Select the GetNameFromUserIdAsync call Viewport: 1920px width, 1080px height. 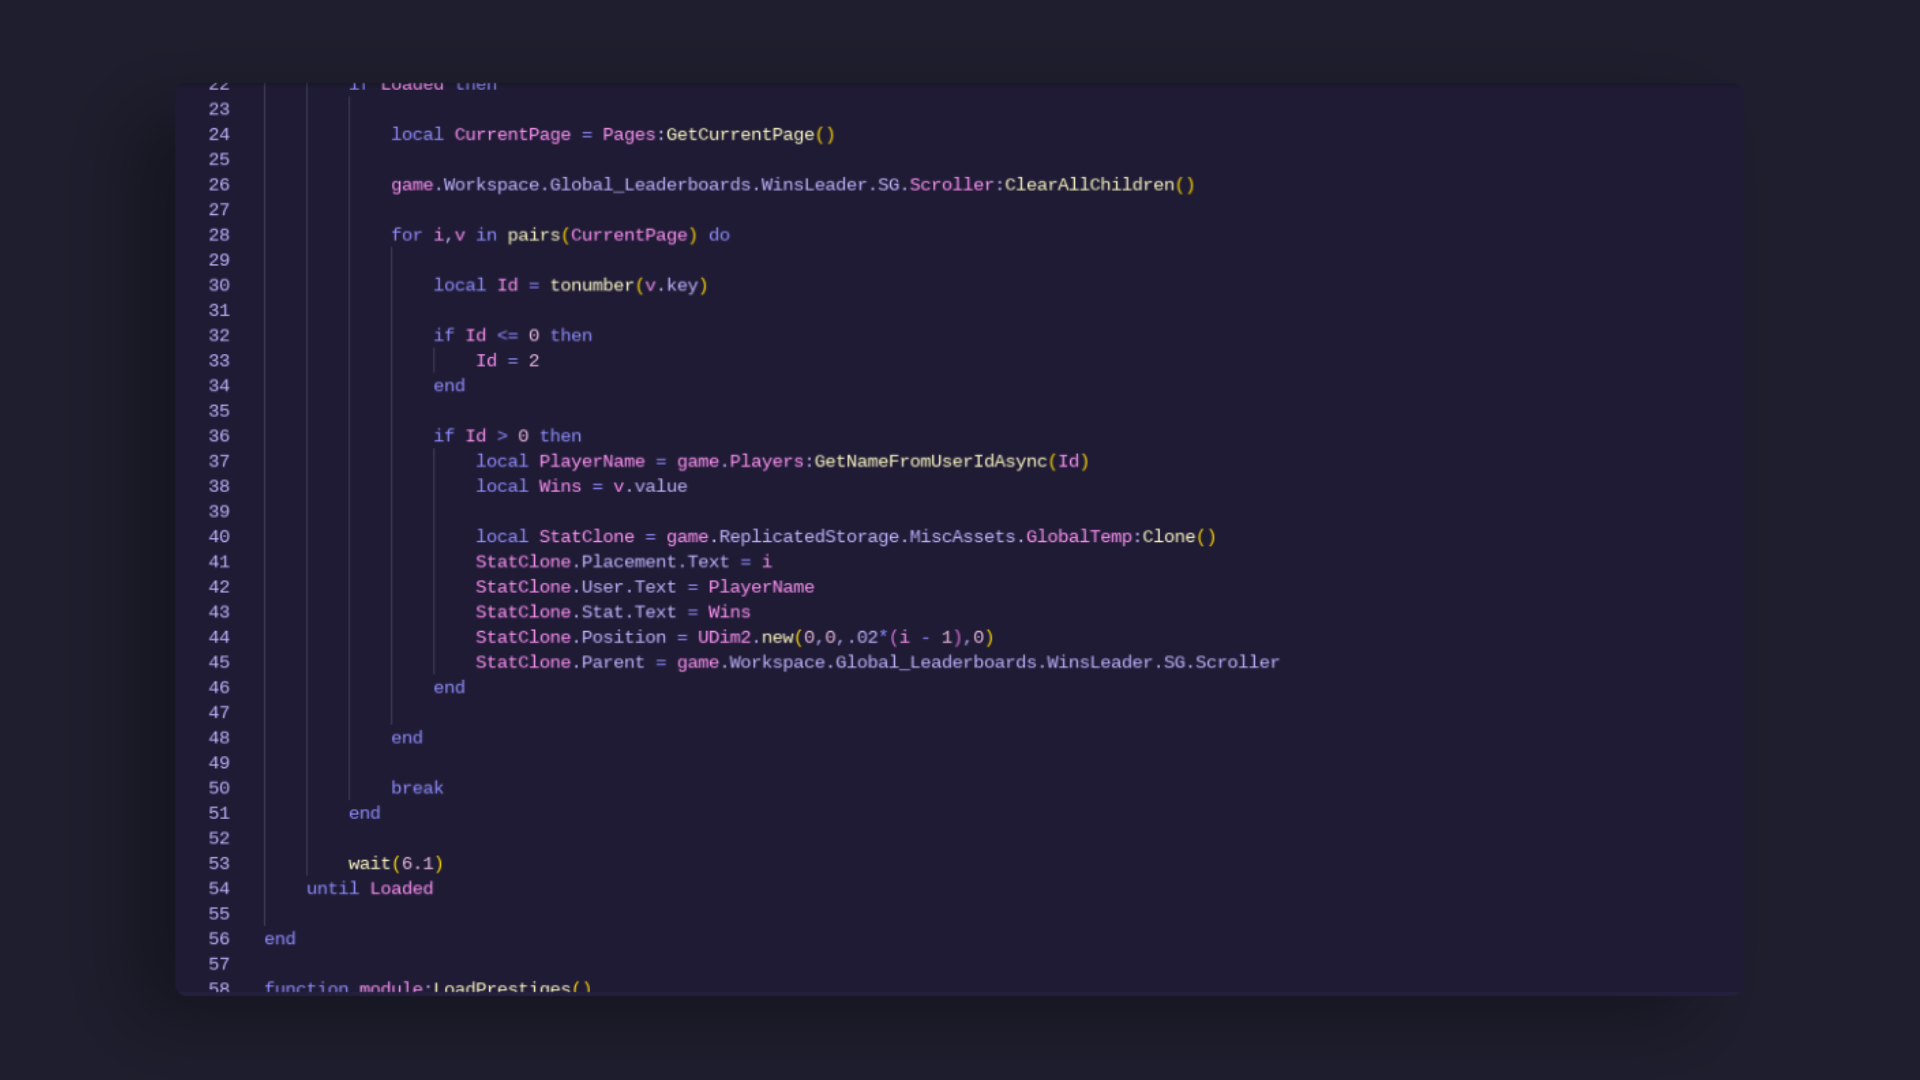tap(930, 461)
